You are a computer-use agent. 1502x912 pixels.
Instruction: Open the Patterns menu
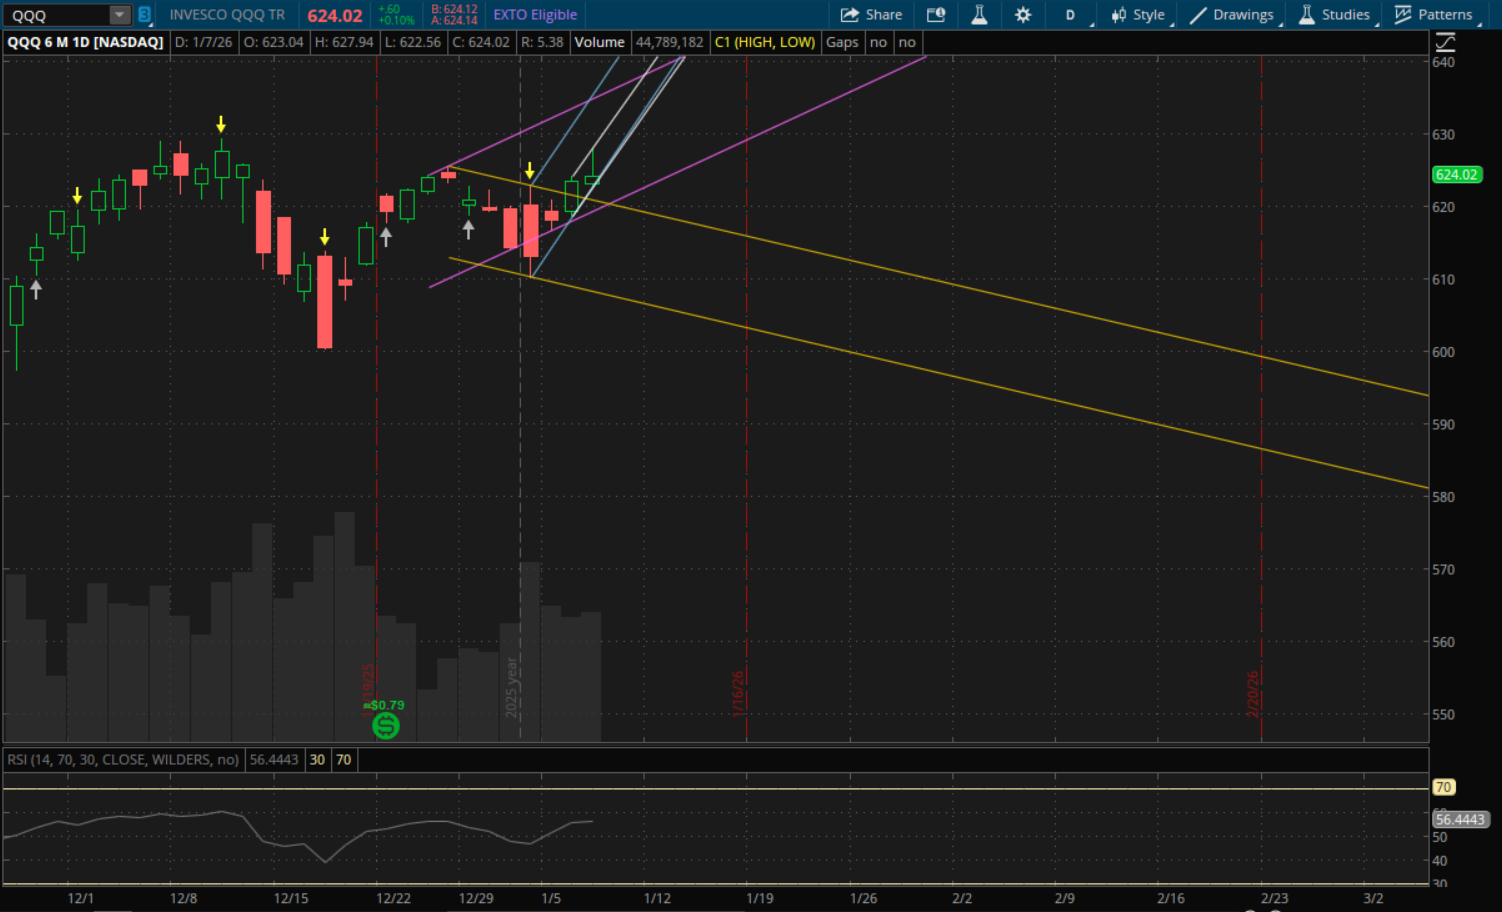click(1434, 15)
